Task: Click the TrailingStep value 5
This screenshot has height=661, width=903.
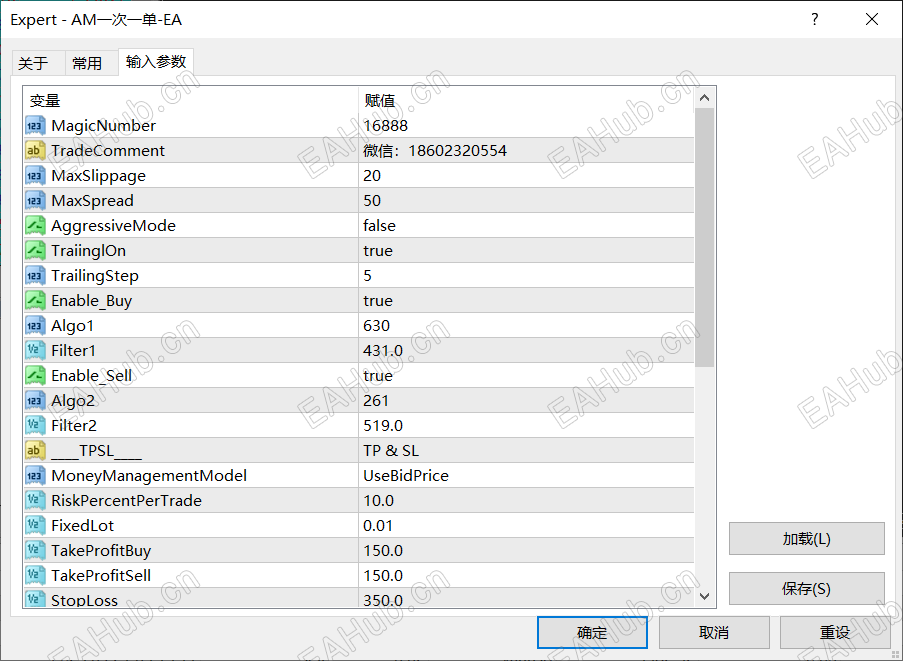Action: (367, 276)
